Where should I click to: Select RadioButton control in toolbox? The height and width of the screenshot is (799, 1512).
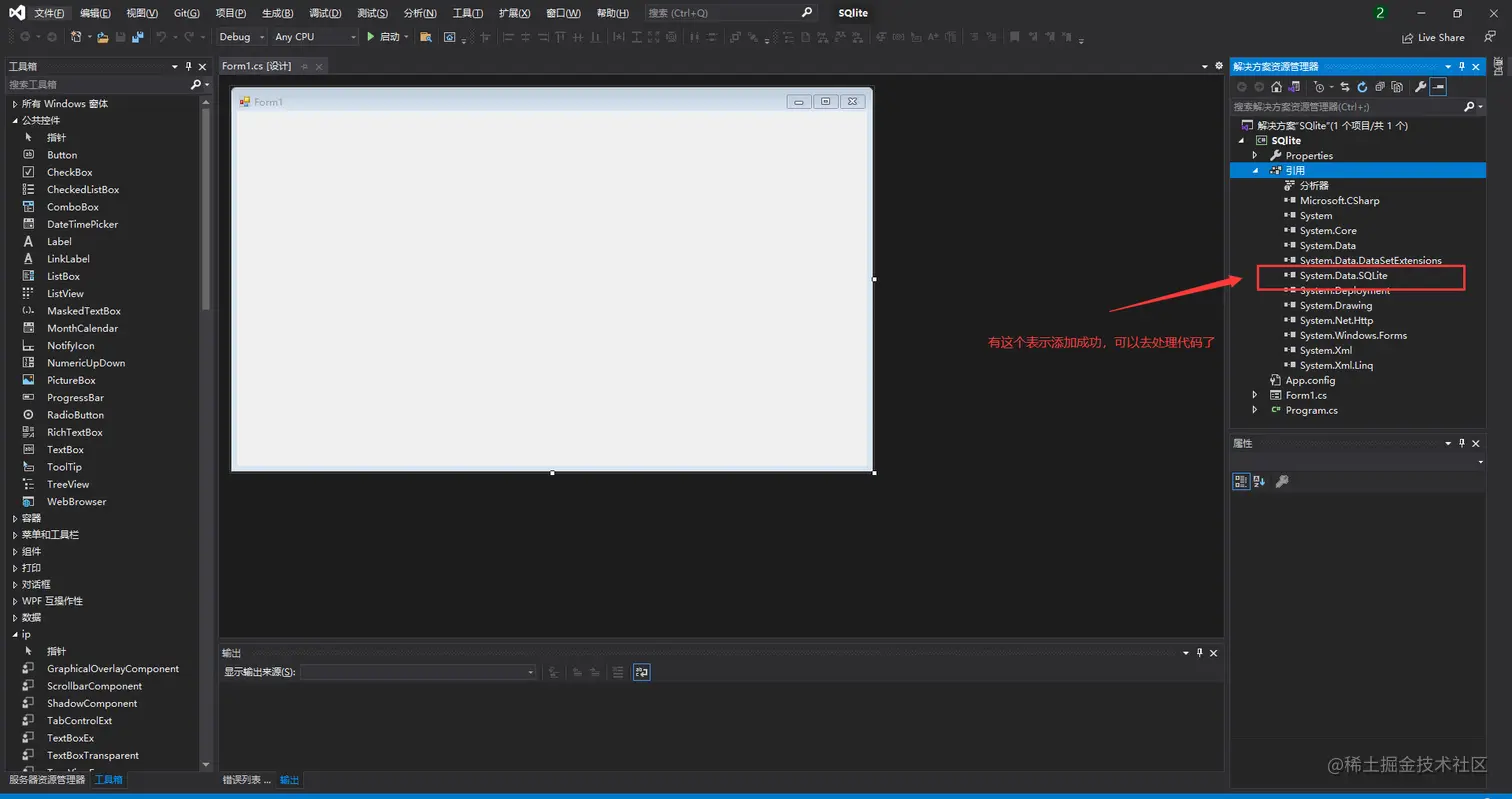[75, 415]
